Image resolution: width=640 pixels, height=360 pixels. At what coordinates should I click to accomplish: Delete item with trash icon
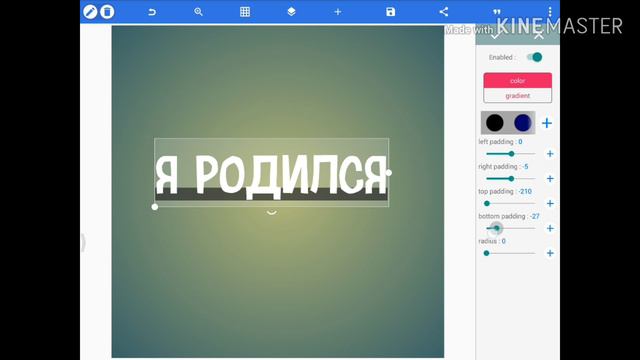point(107,12)
